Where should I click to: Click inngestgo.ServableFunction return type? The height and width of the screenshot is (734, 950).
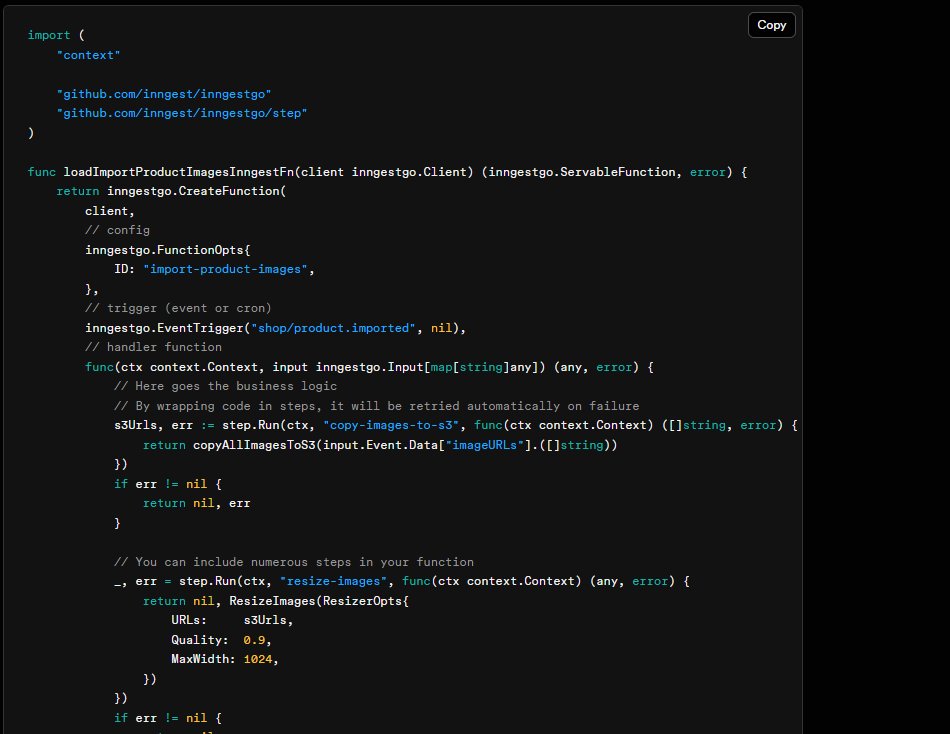point(582,172)
